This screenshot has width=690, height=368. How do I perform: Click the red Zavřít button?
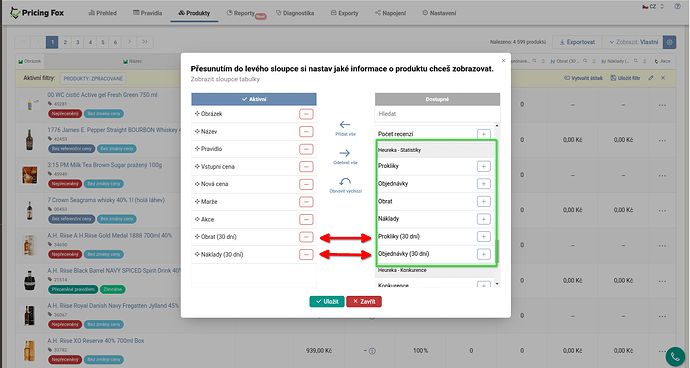[364, 302]
